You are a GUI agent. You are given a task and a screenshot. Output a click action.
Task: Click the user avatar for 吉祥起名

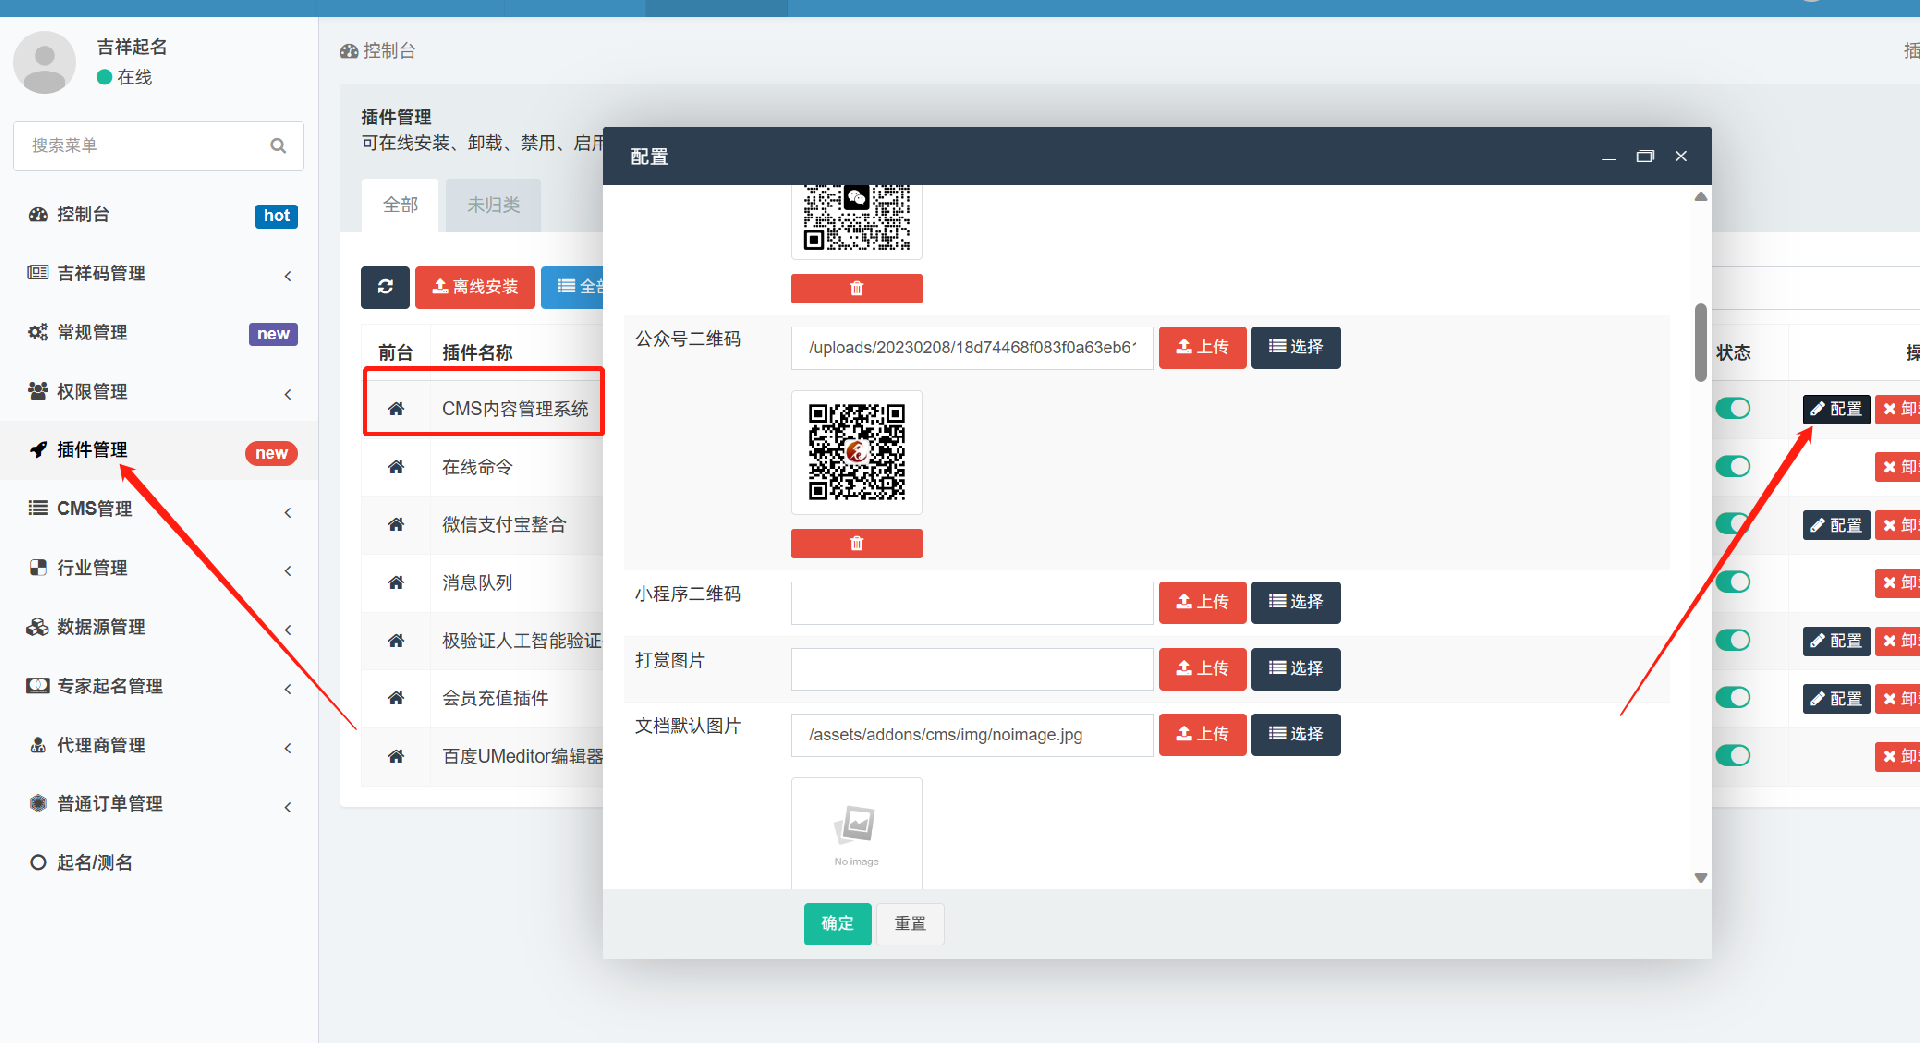[44, 62]
